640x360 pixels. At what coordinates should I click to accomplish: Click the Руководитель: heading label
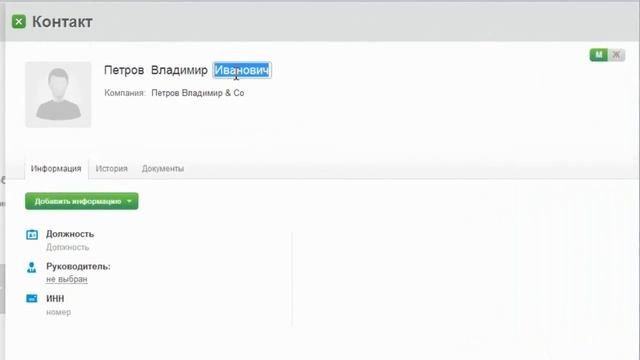(78, 267)
